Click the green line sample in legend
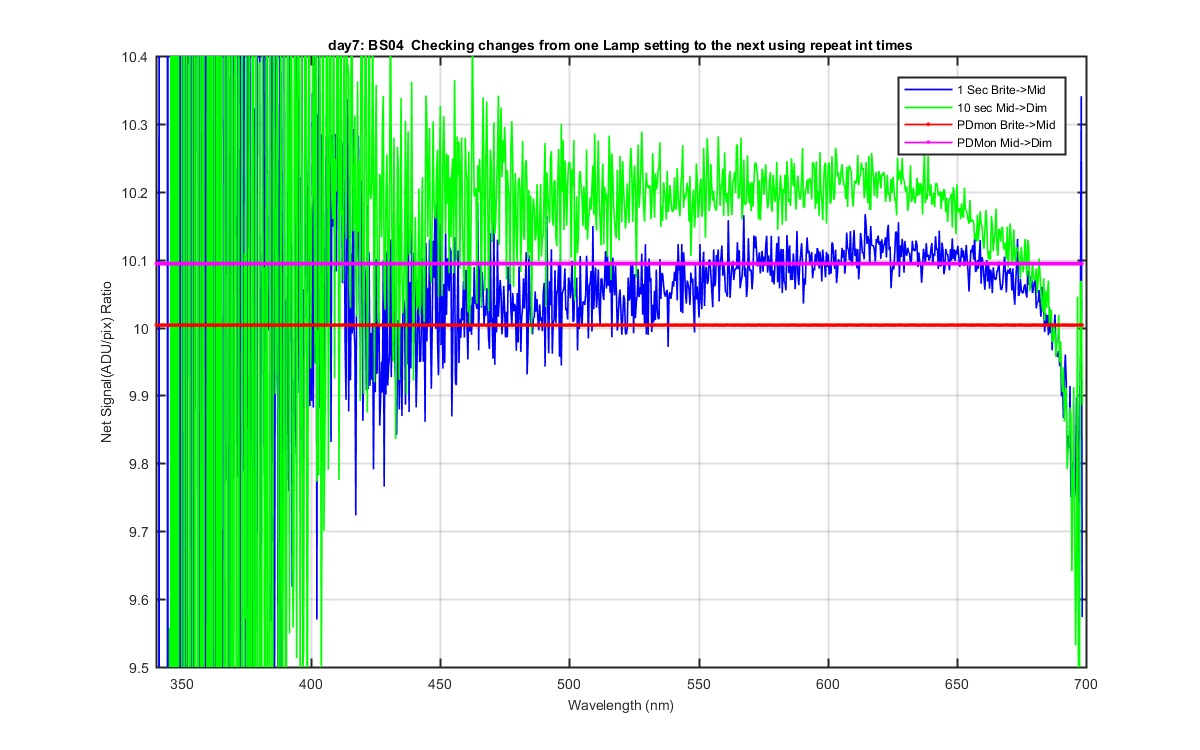 coord(927,107)
